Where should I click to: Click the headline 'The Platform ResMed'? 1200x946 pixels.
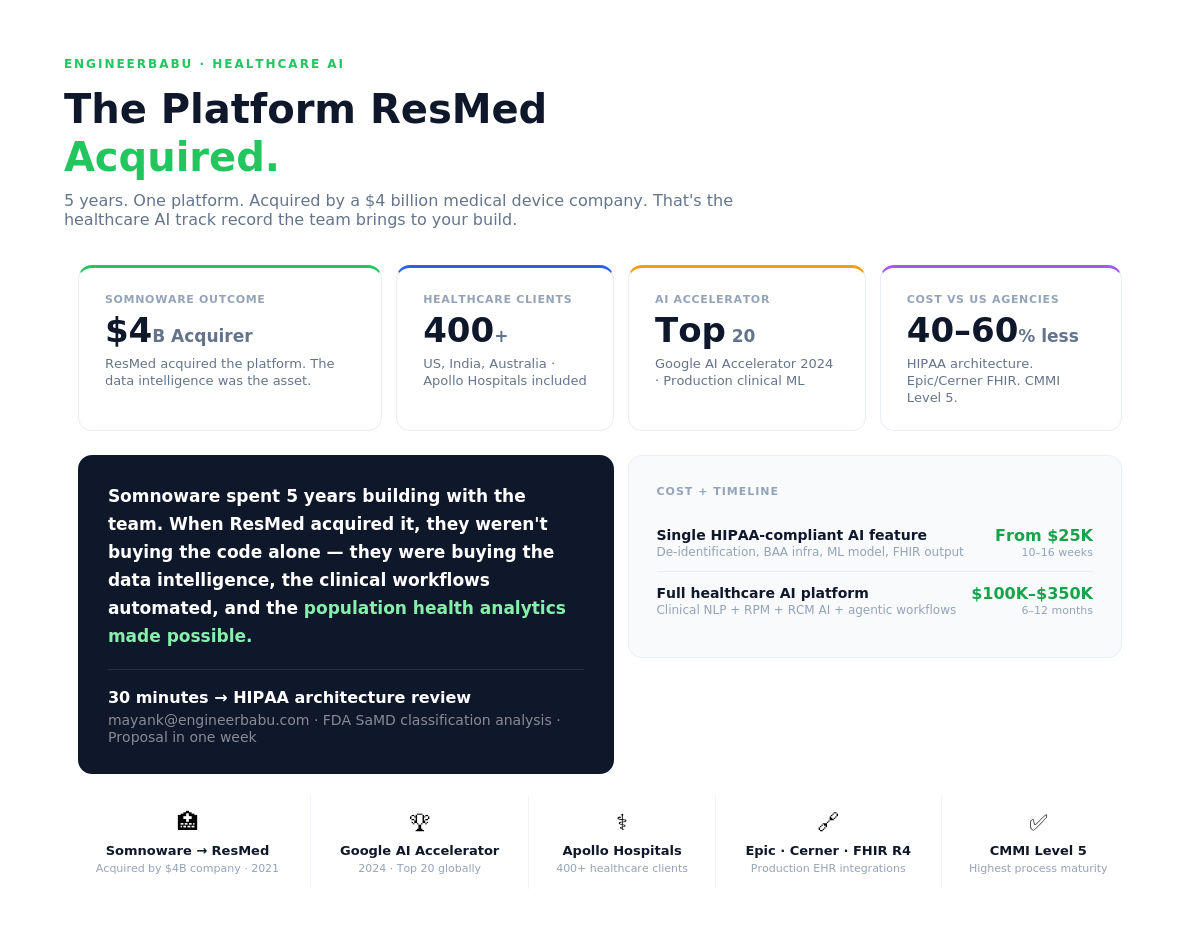point(305,109)
